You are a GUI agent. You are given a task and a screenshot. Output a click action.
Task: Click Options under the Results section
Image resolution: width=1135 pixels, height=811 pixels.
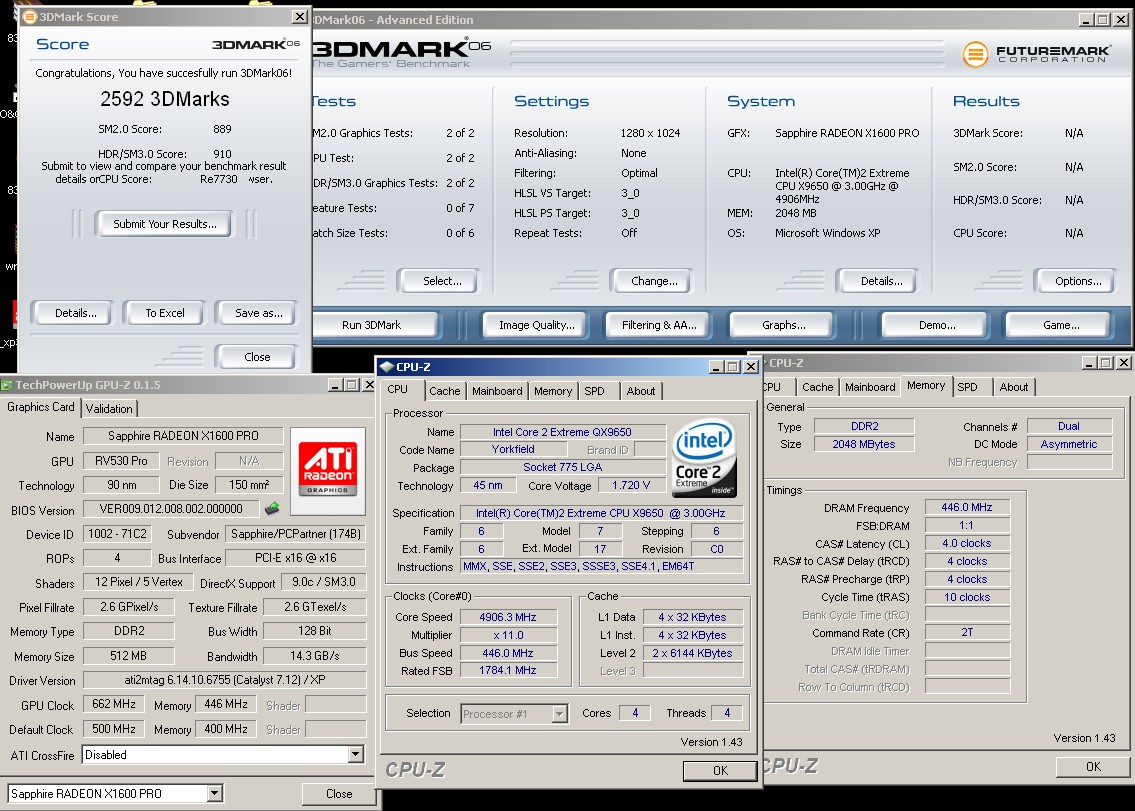[1078, 281]
